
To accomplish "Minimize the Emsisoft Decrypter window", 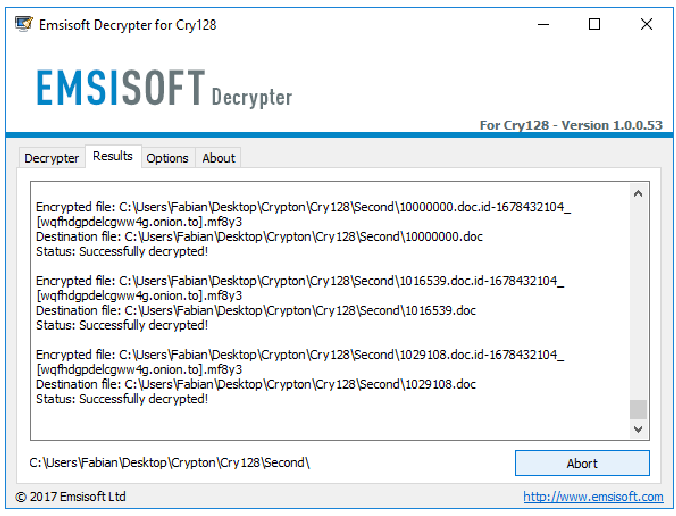I will tap(544, 24).
